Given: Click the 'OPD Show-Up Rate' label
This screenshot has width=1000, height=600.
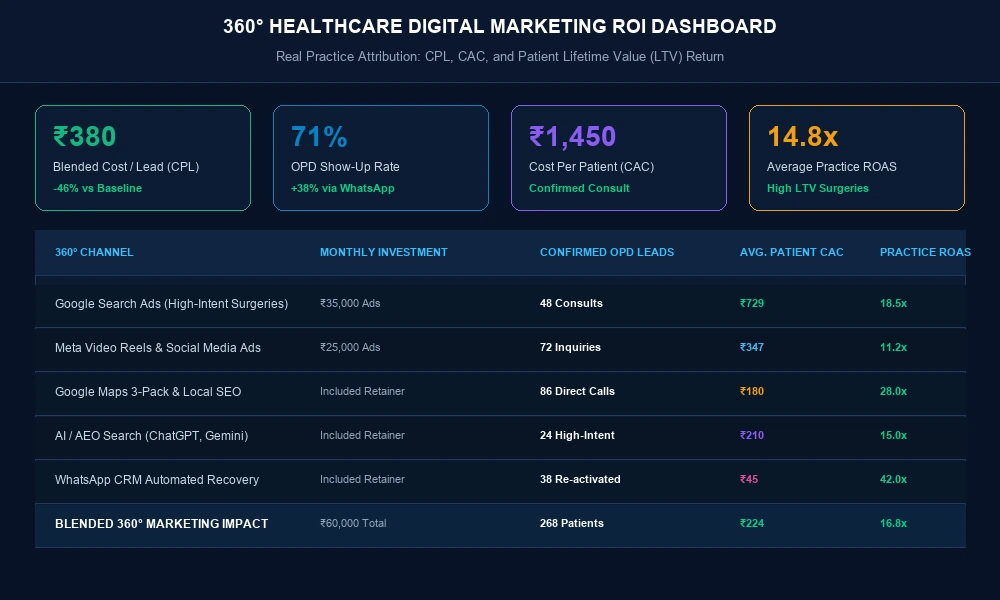Looking at the screenshot, I should [345, 167].
